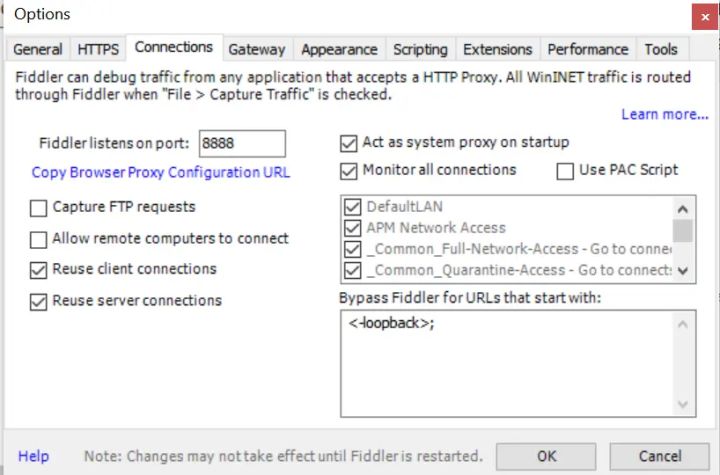
Task: Uncheck Monitor all connections
Action: click(349, 171)
